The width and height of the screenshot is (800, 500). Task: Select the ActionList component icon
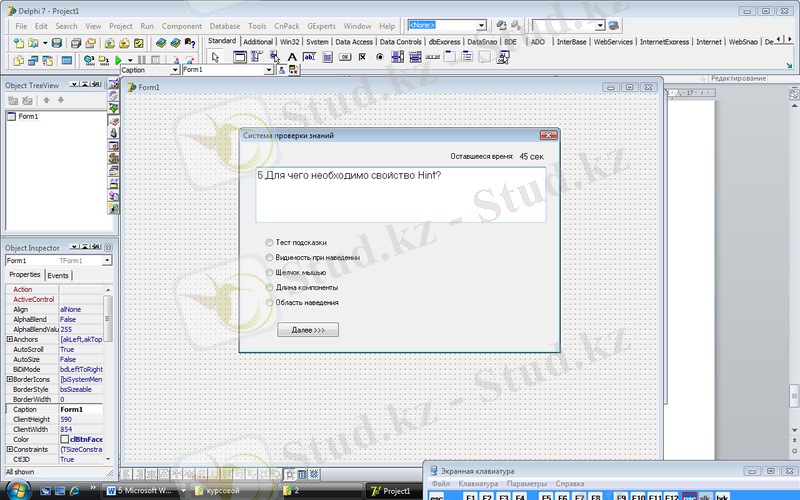503,57
